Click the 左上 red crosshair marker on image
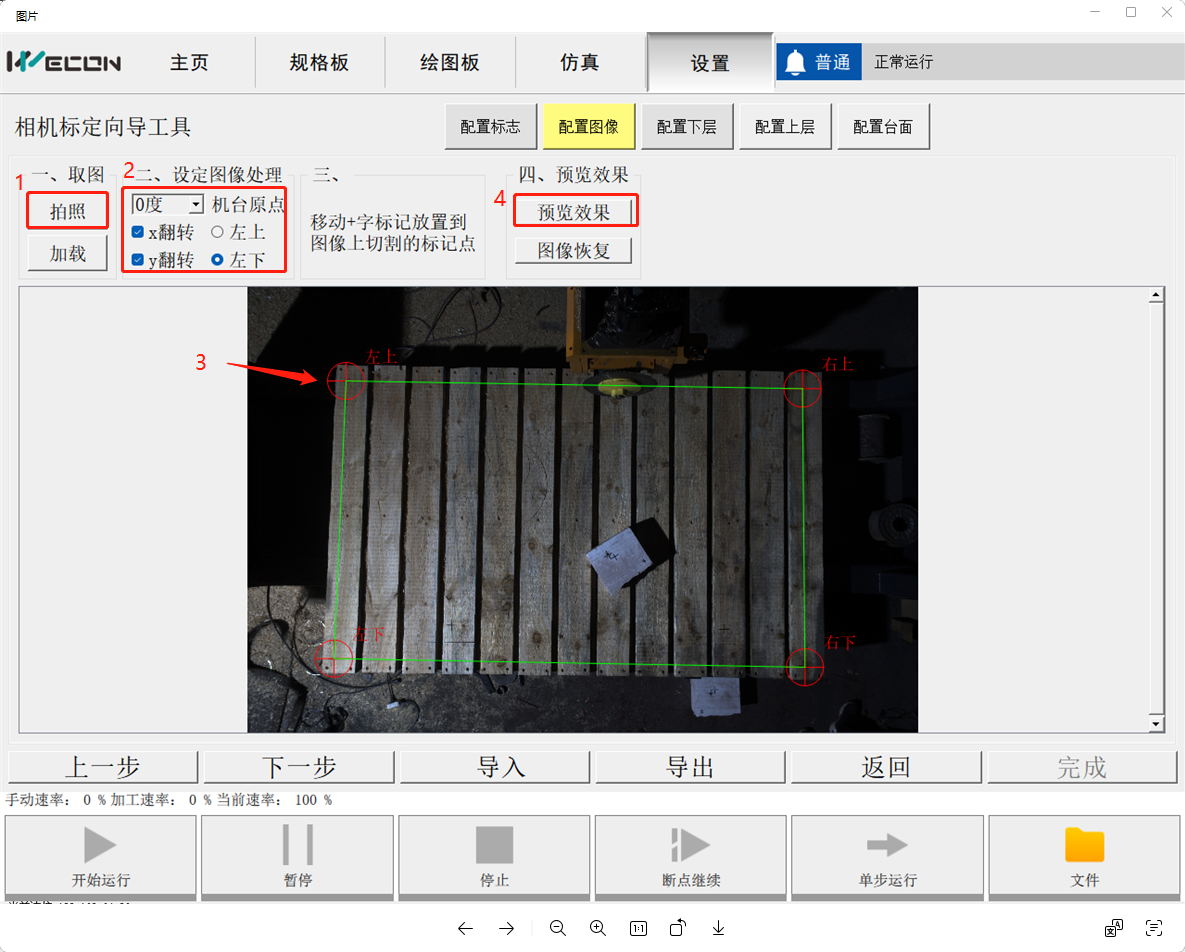Viewport: 1185px width, 952px height. (x=345, y=380)
